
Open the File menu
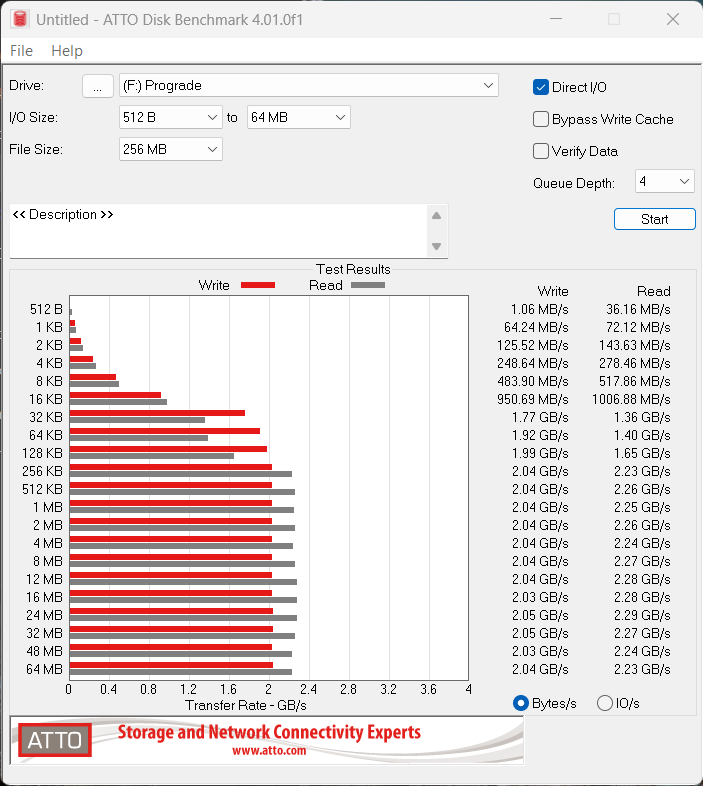[21, 51]
